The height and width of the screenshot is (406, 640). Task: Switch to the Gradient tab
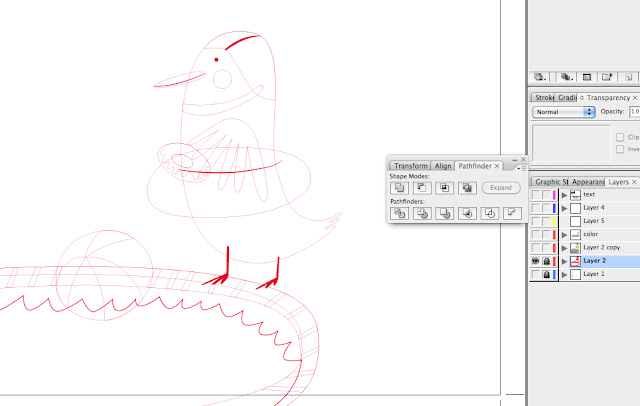coord(567,98)
